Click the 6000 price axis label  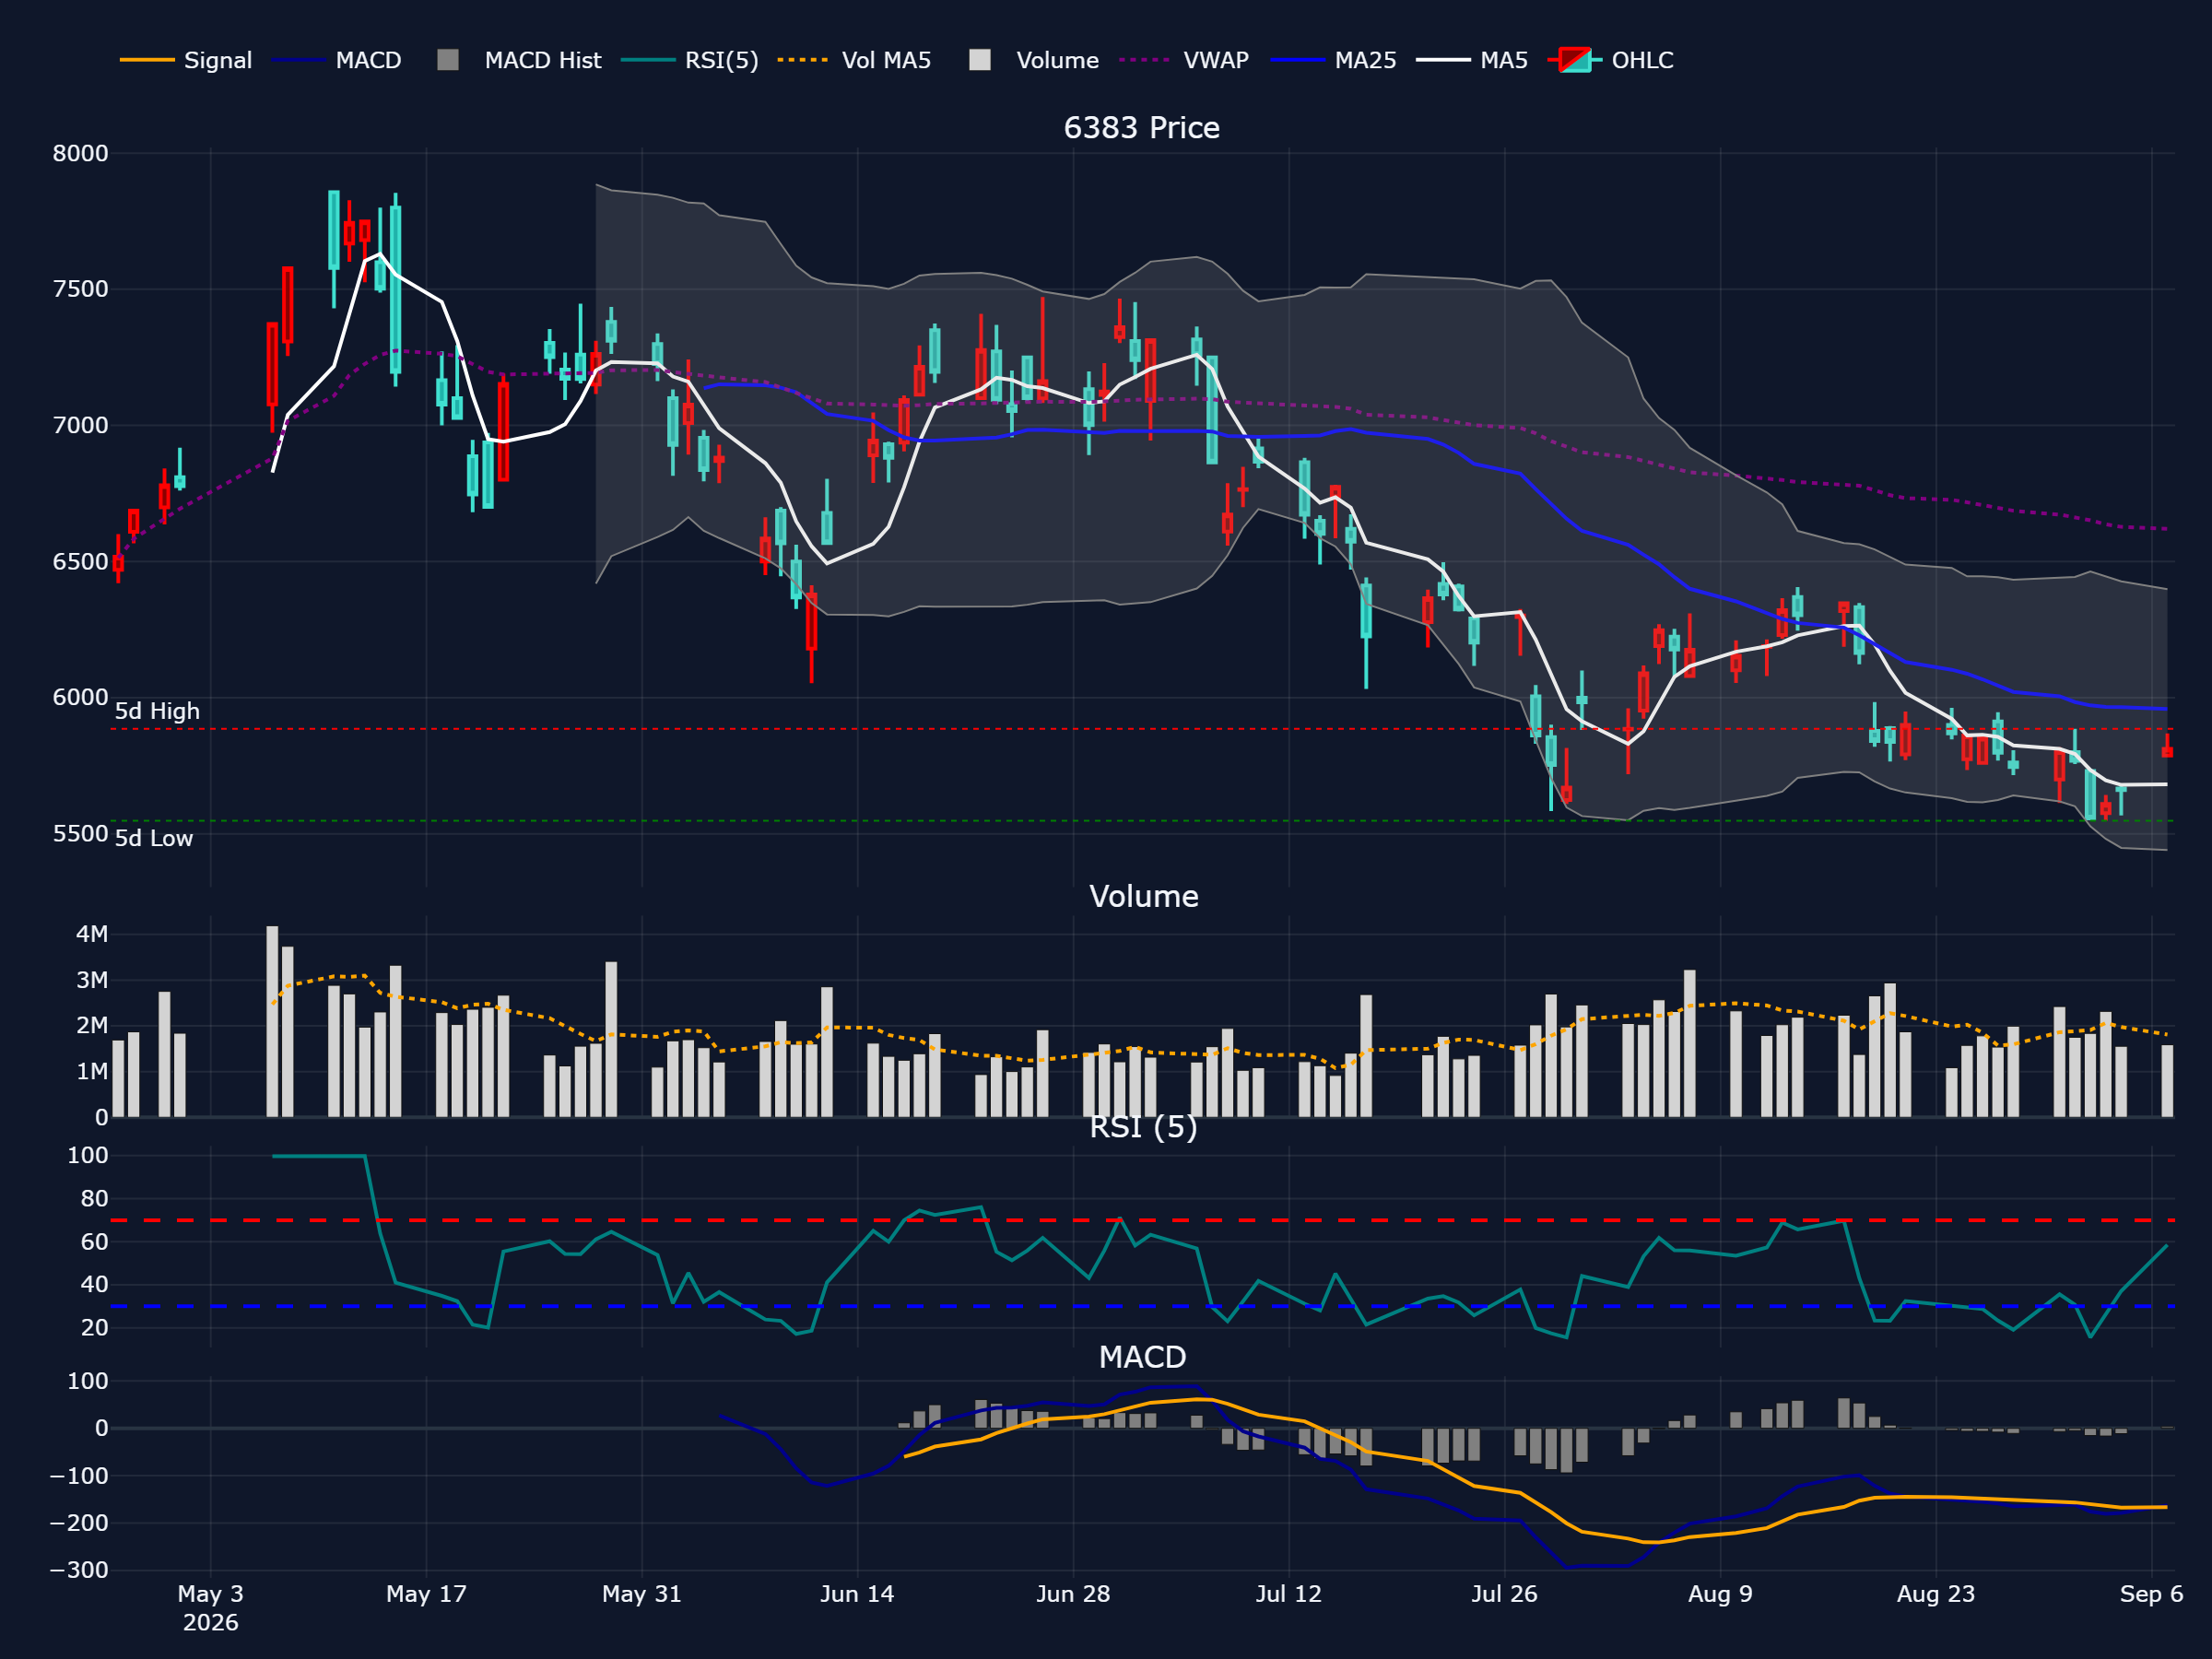click(x=80, y=698)
